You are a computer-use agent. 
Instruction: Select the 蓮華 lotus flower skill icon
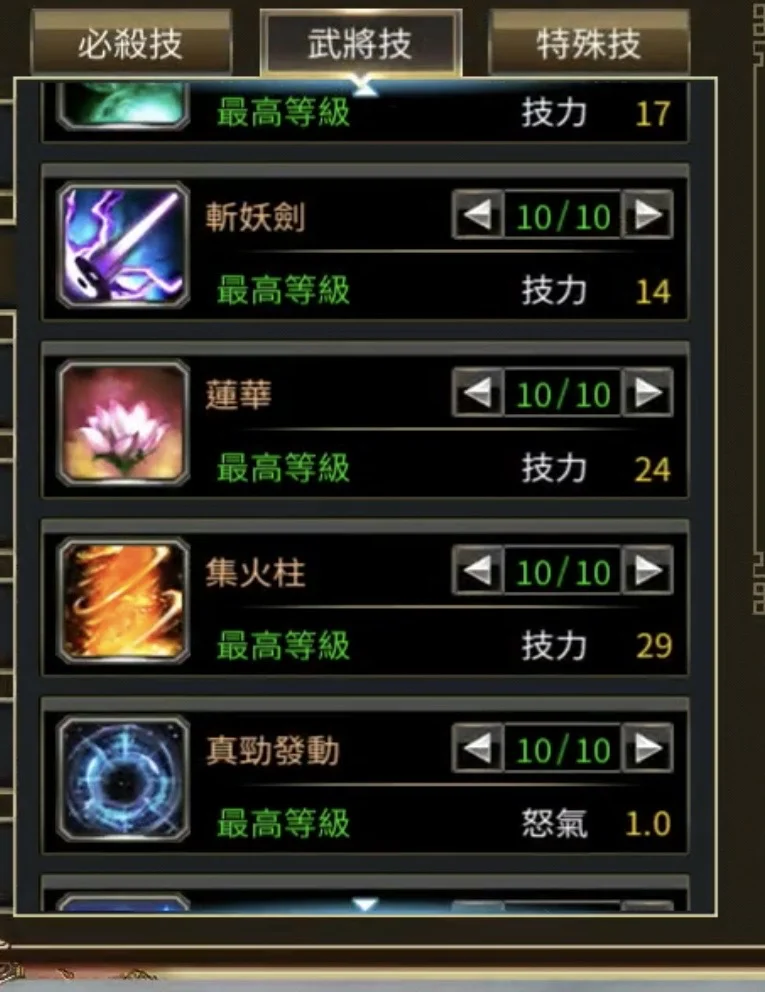pyautogui.click(x=123, y=424)
